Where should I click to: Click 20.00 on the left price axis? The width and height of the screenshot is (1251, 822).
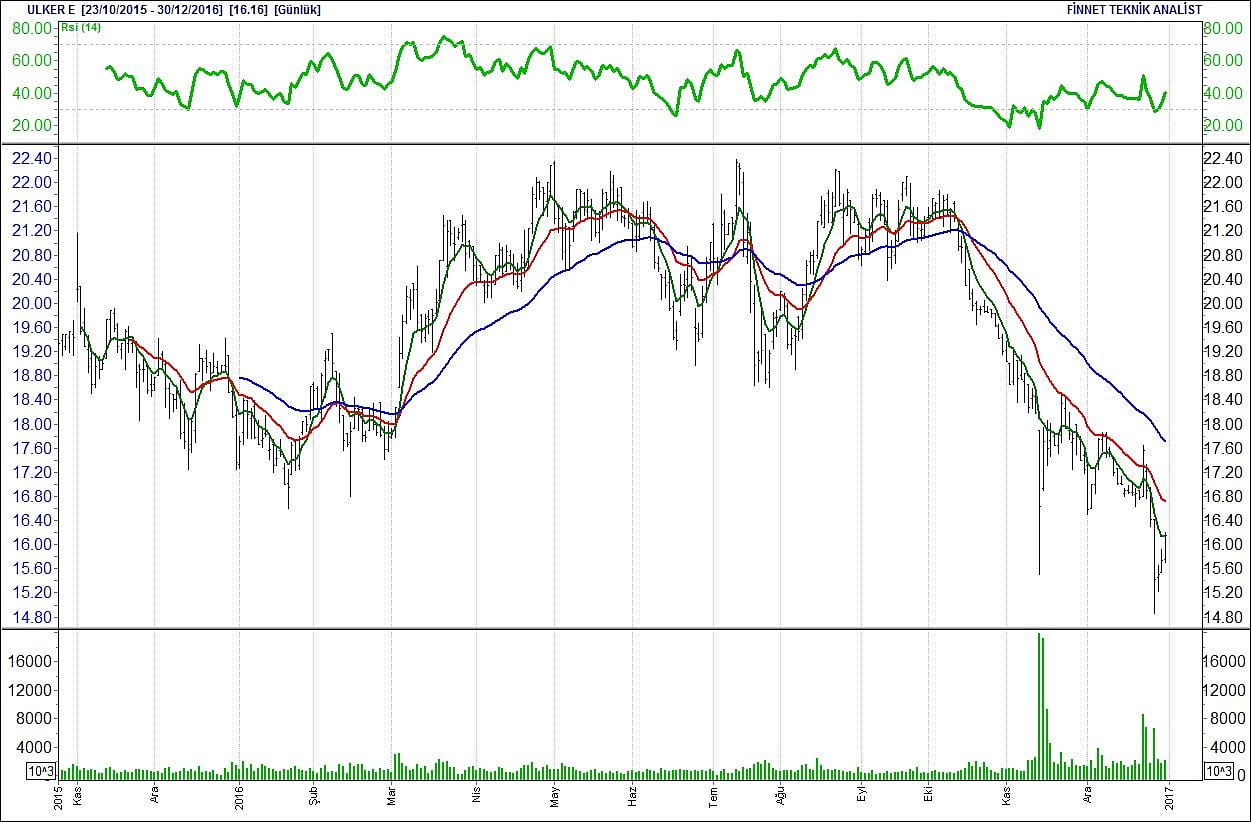[x=32, y=304]
